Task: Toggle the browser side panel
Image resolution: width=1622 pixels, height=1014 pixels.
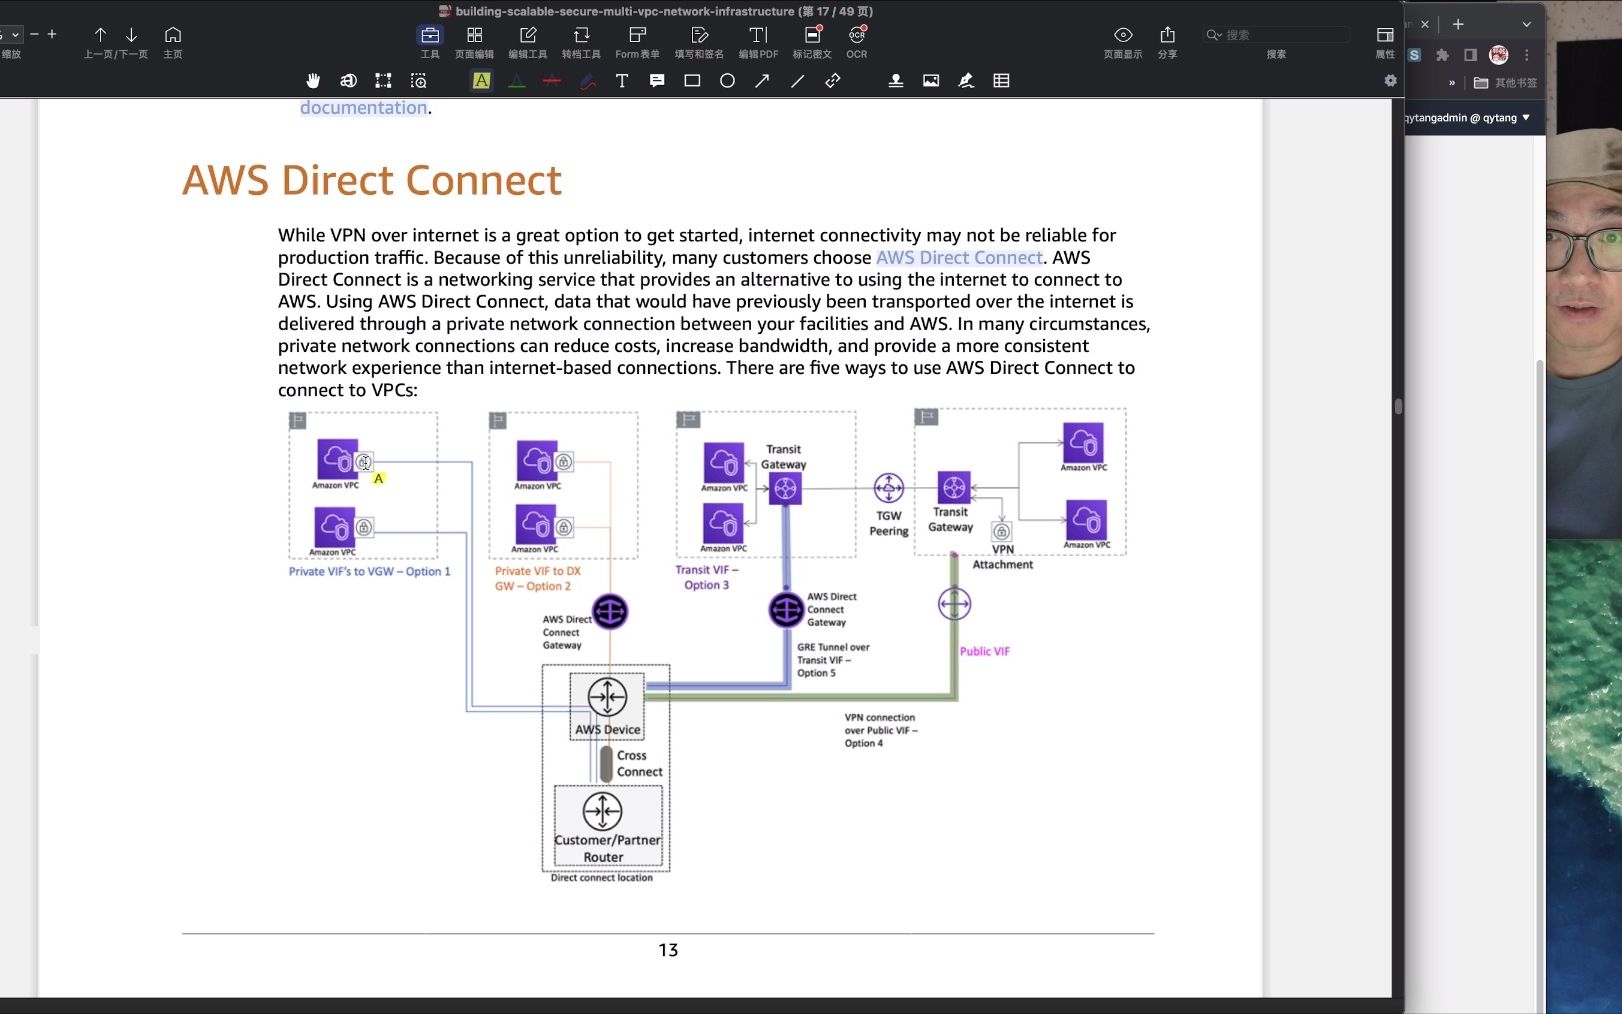Action: 1470,55
